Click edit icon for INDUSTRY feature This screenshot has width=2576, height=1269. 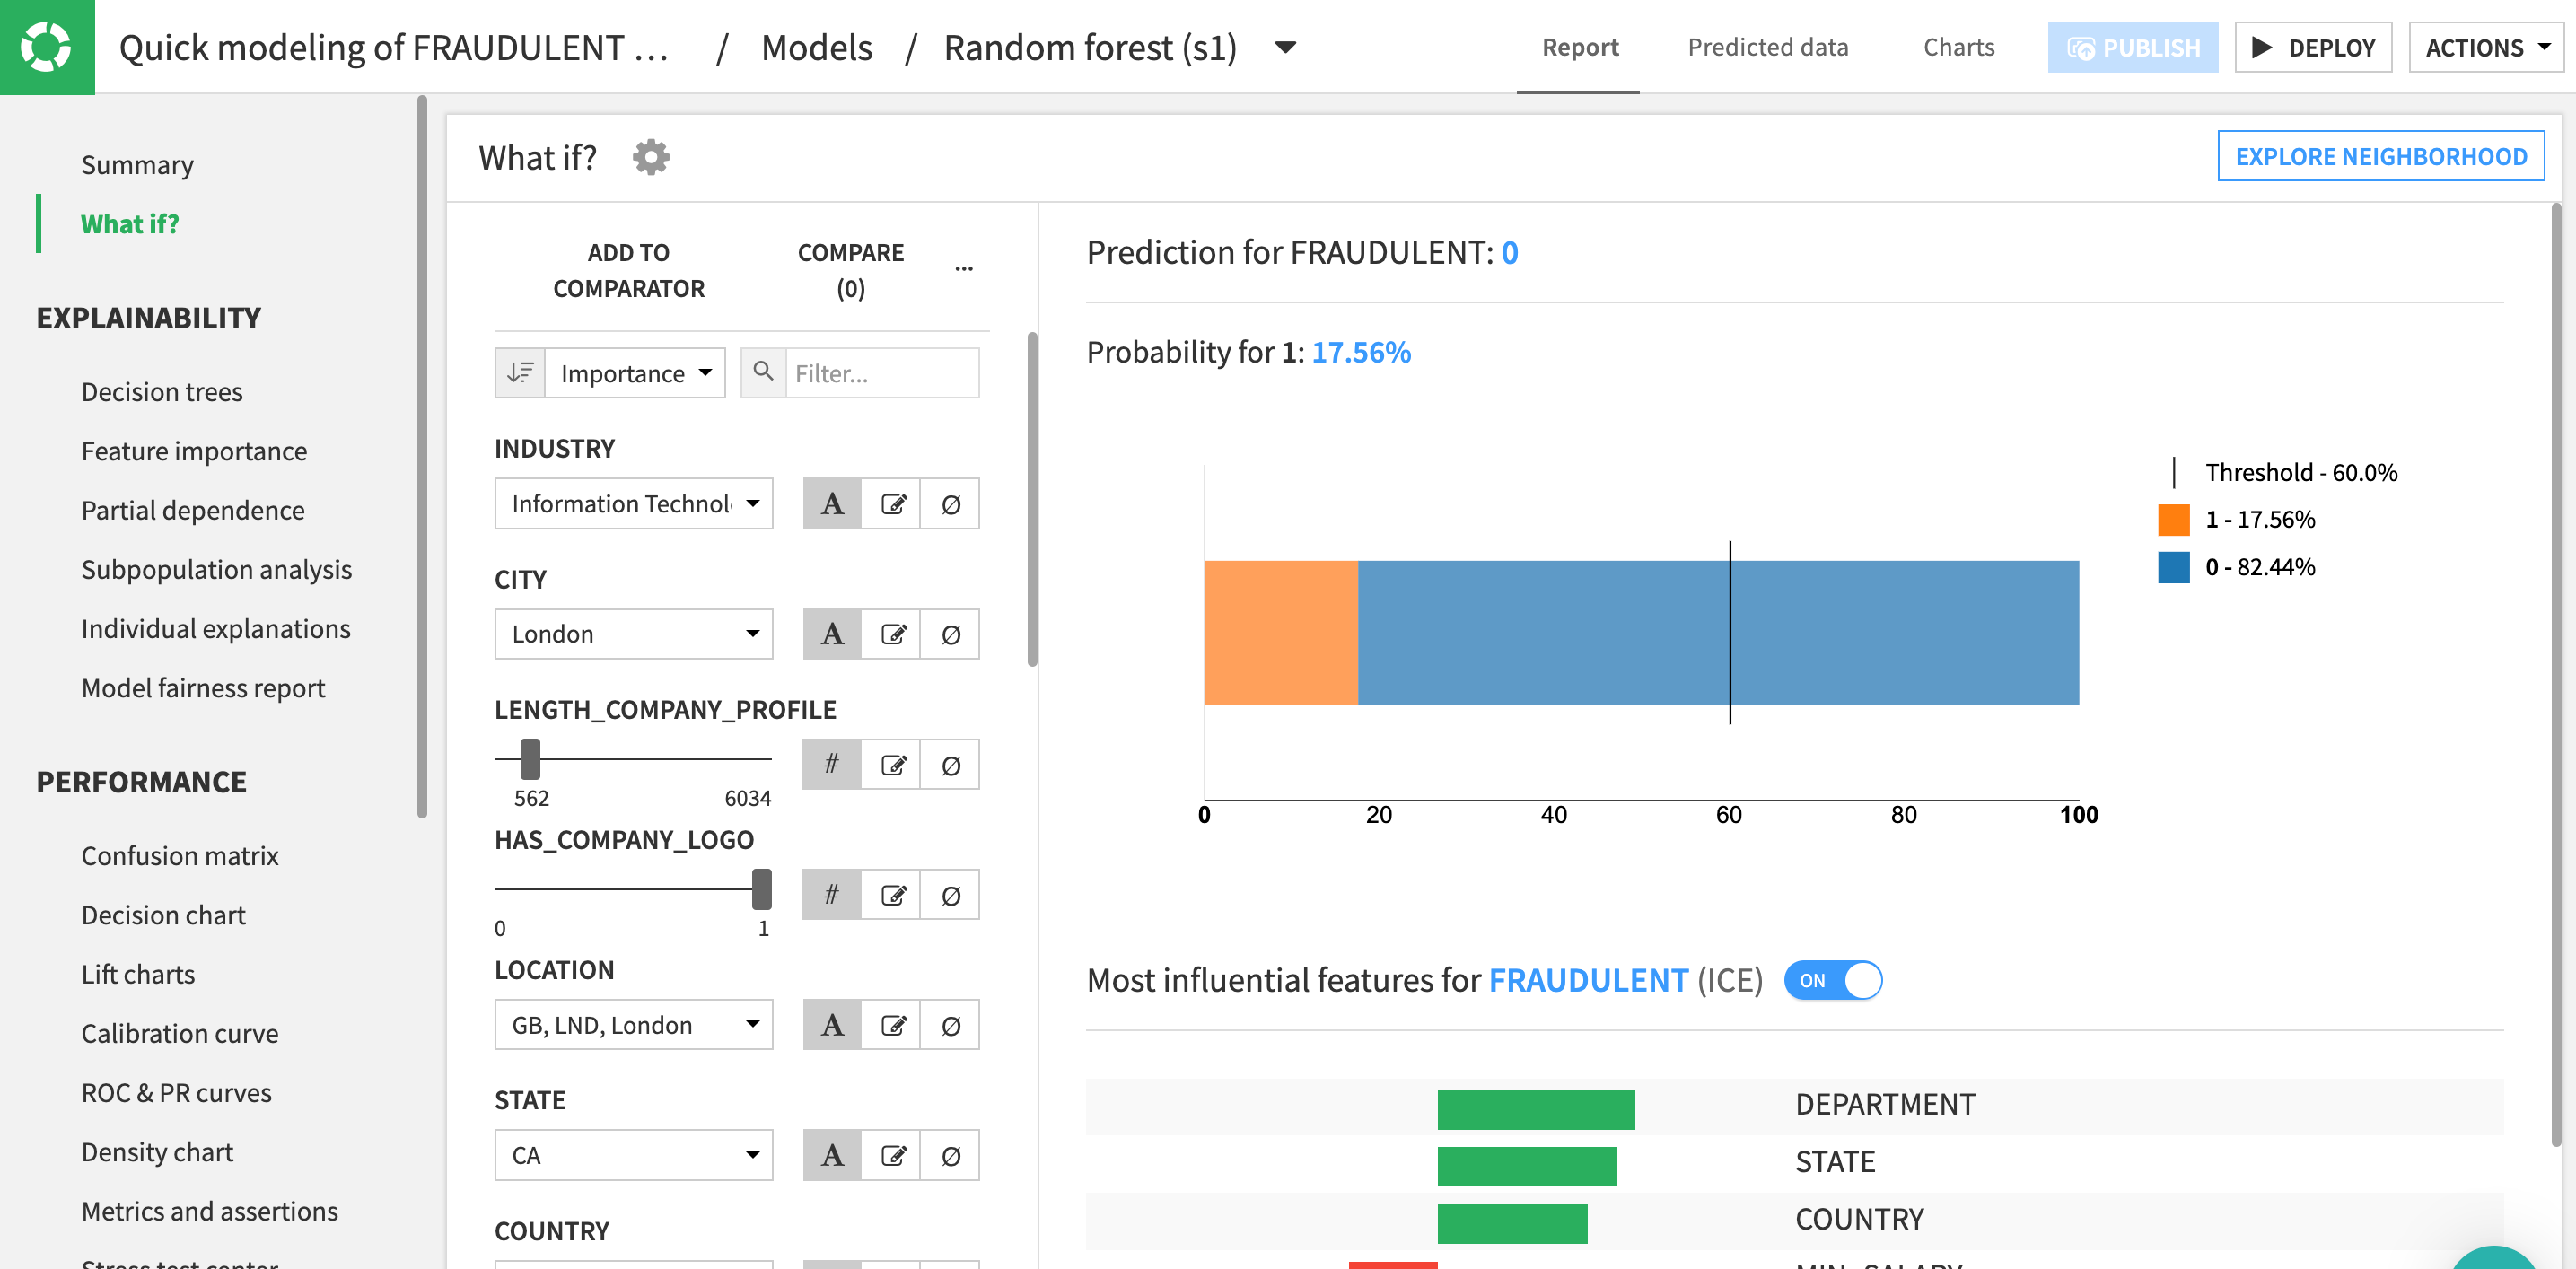pos(892,504)
